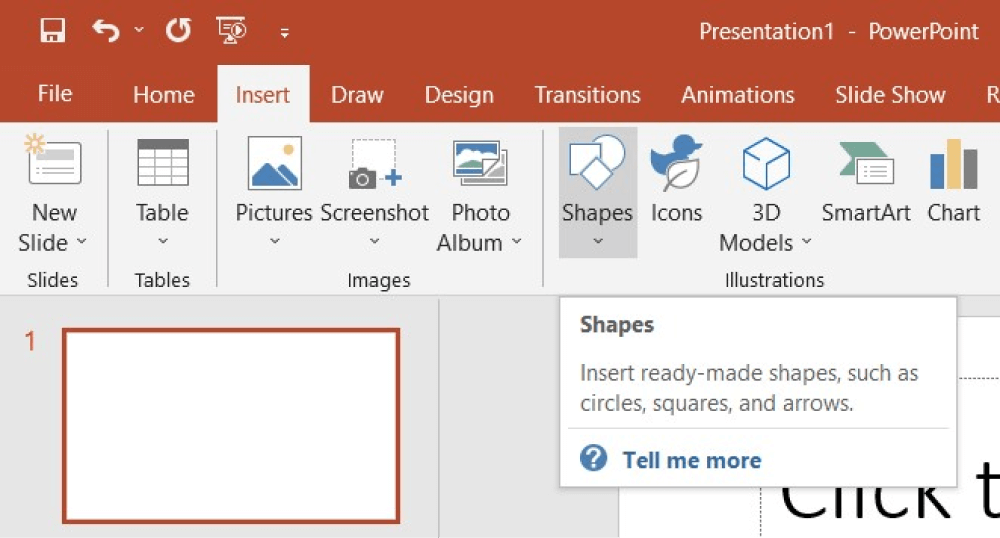Click the 3D Models cube icon
1000x538 pixels.
tap(766, 163)
